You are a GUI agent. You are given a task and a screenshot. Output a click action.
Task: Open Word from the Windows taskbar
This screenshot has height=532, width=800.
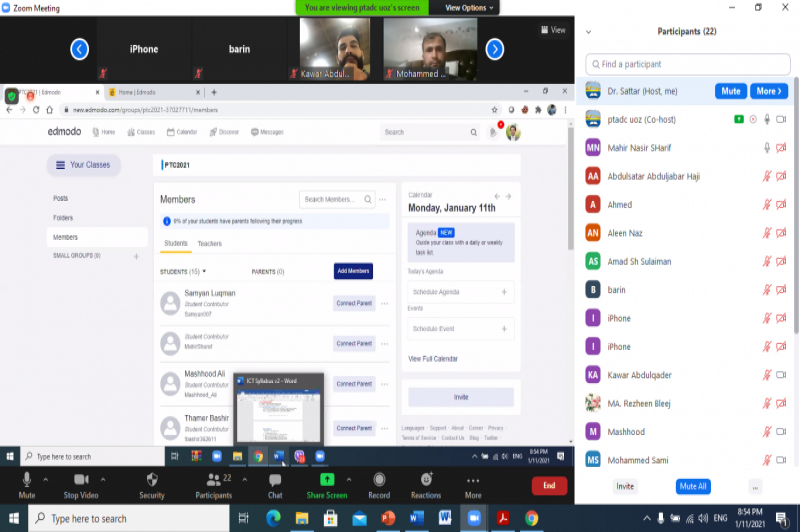pyautogui.click(x=445, y=518)
